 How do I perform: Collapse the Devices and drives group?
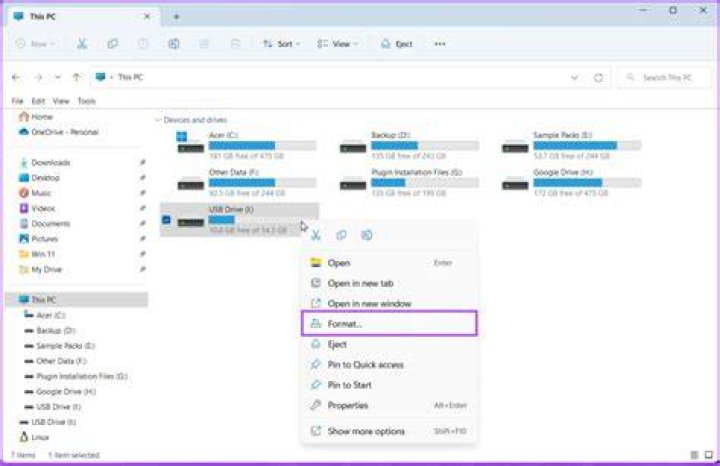(x=158, y=120)
